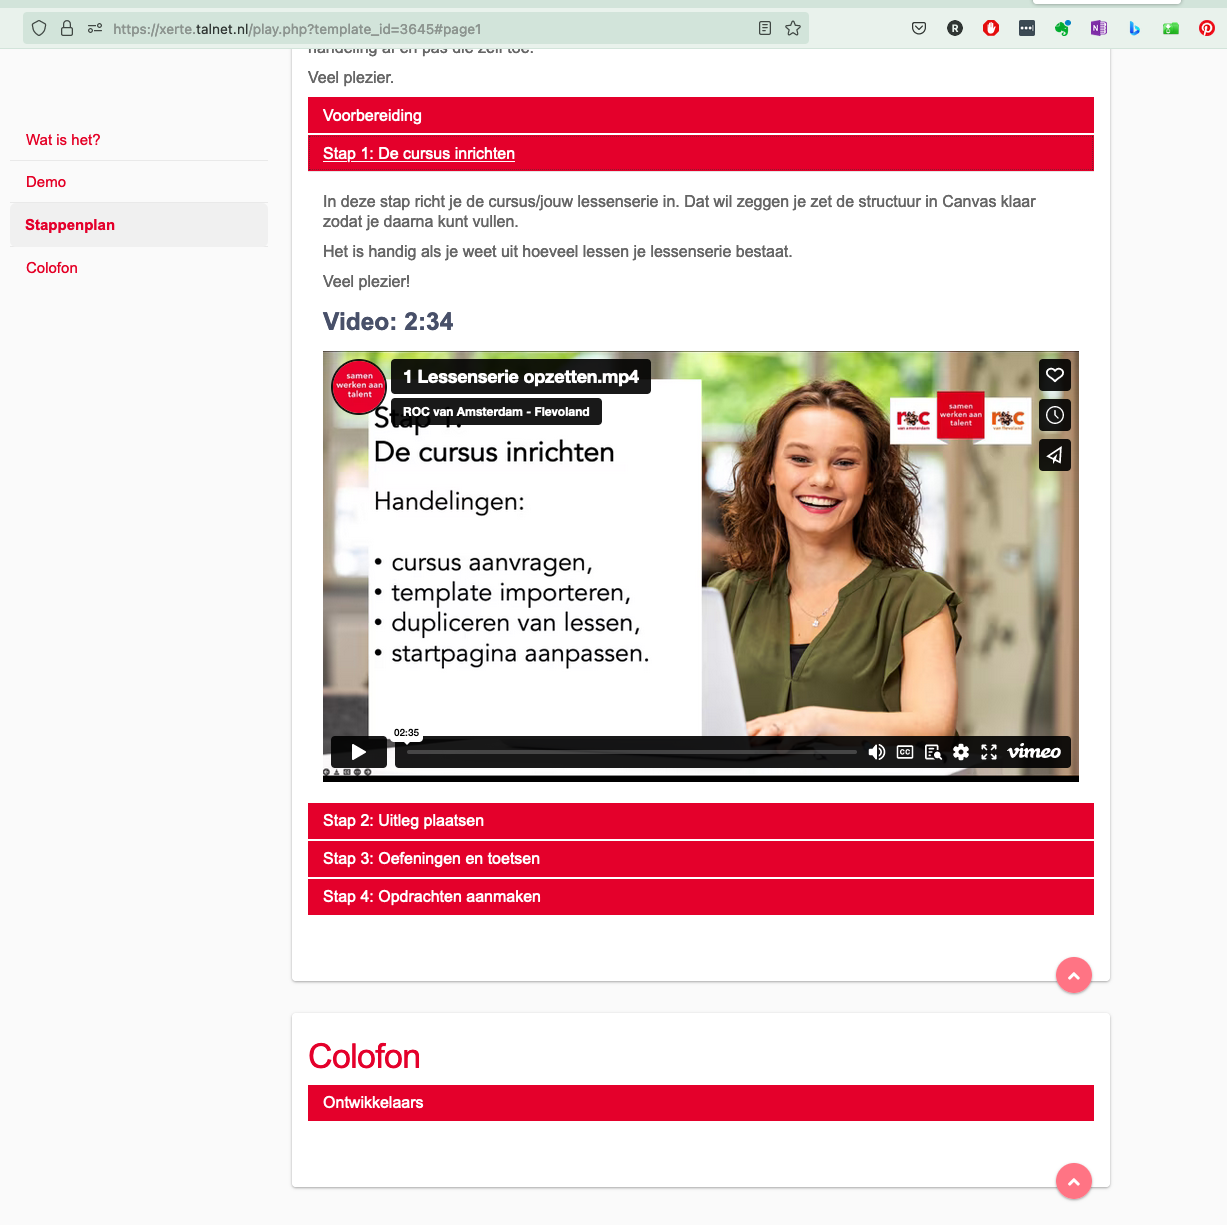Bookmark page with star icon
The width and height of the screenshot is (1227, 1225).
click(x=793, y=28)
